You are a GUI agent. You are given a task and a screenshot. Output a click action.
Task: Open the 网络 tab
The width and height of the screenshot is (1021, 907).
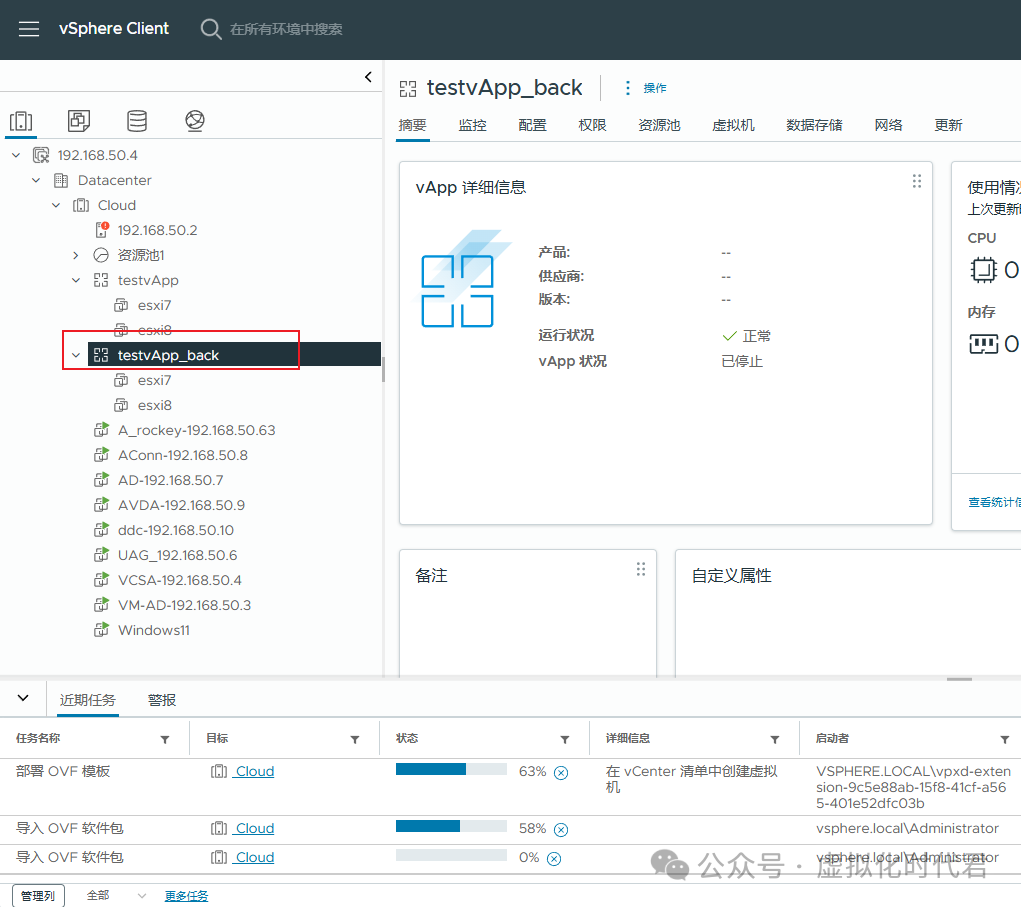888,125
